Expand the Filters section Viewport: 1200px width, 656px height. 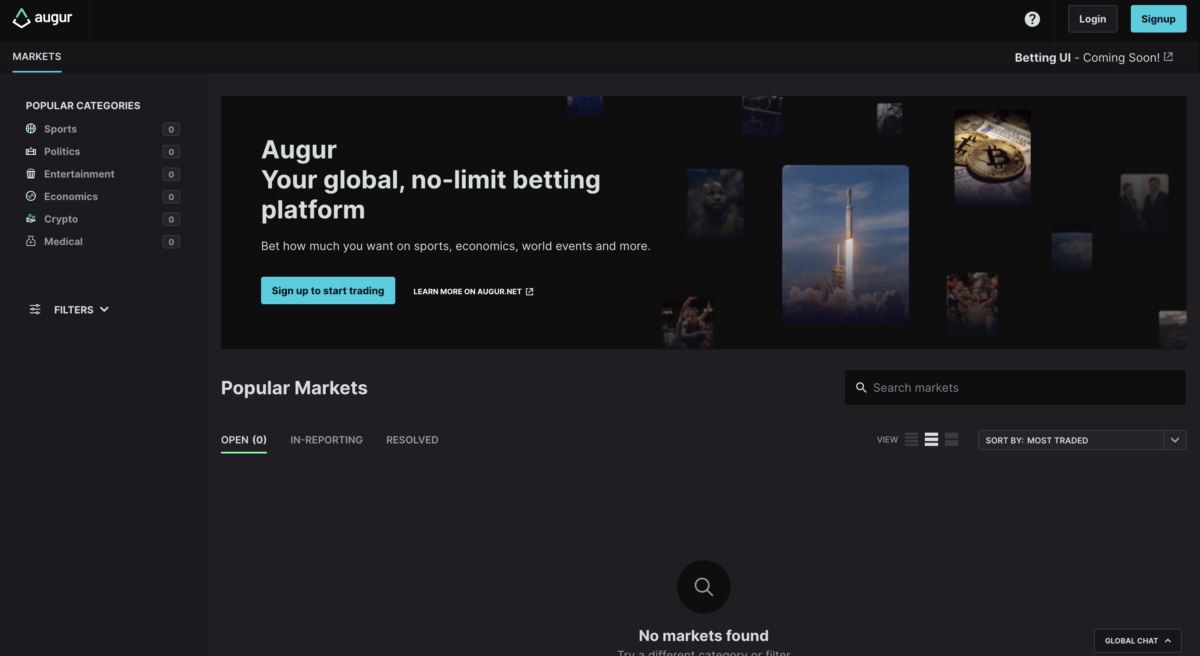pyautogui.click(x=68, y=309)
